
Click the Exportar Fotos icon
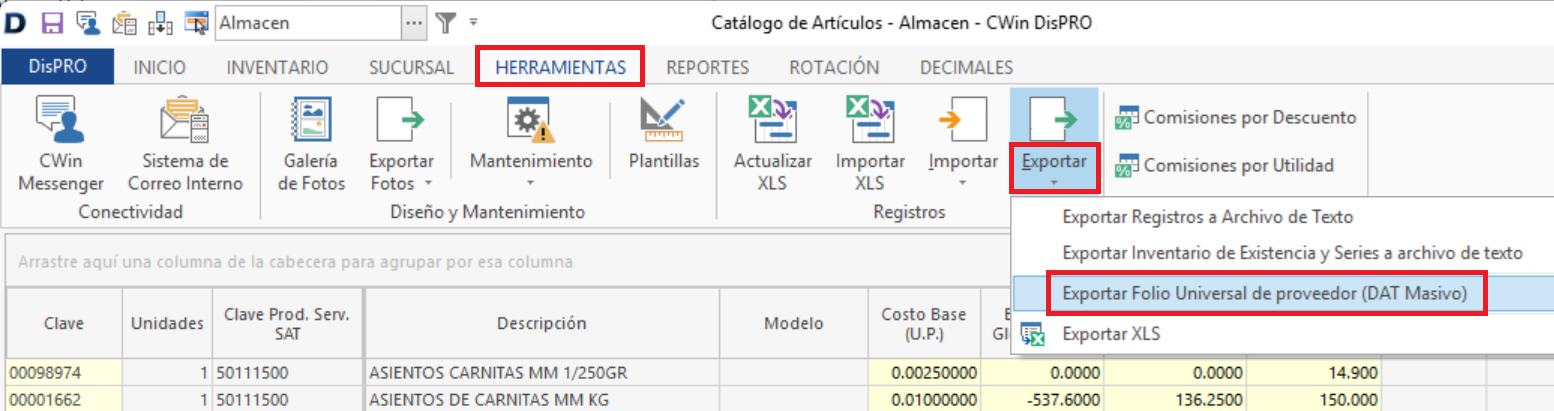coord(401,120)
